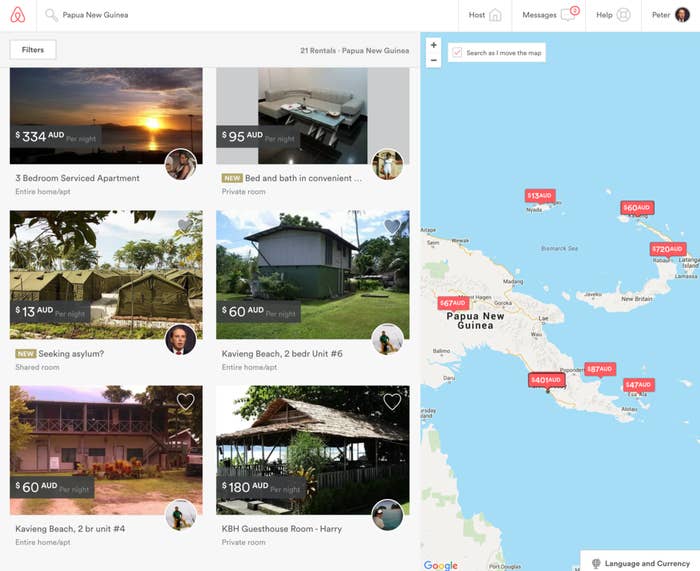Click the search magnifier icon
Screen dimensions: 700x571
(x=51, y=15)
